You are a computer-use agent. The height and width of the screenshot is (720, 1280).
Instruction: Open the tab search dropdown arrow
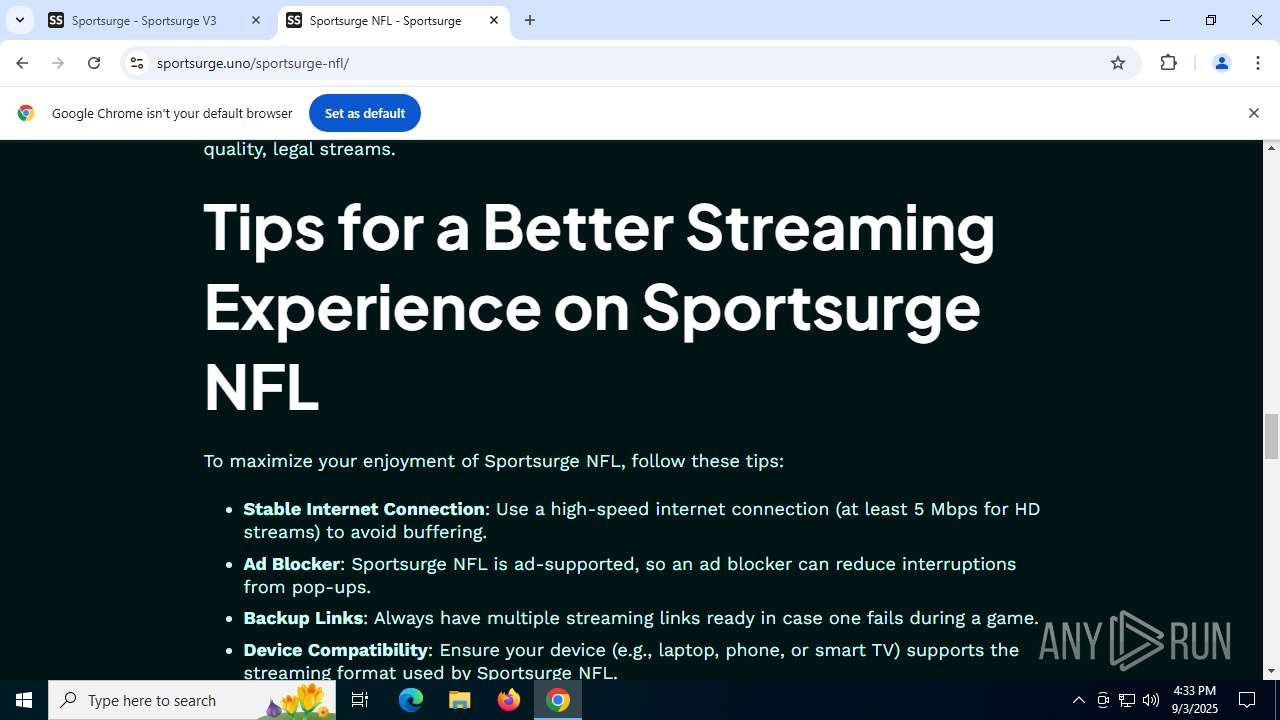[x=19, y=20]
